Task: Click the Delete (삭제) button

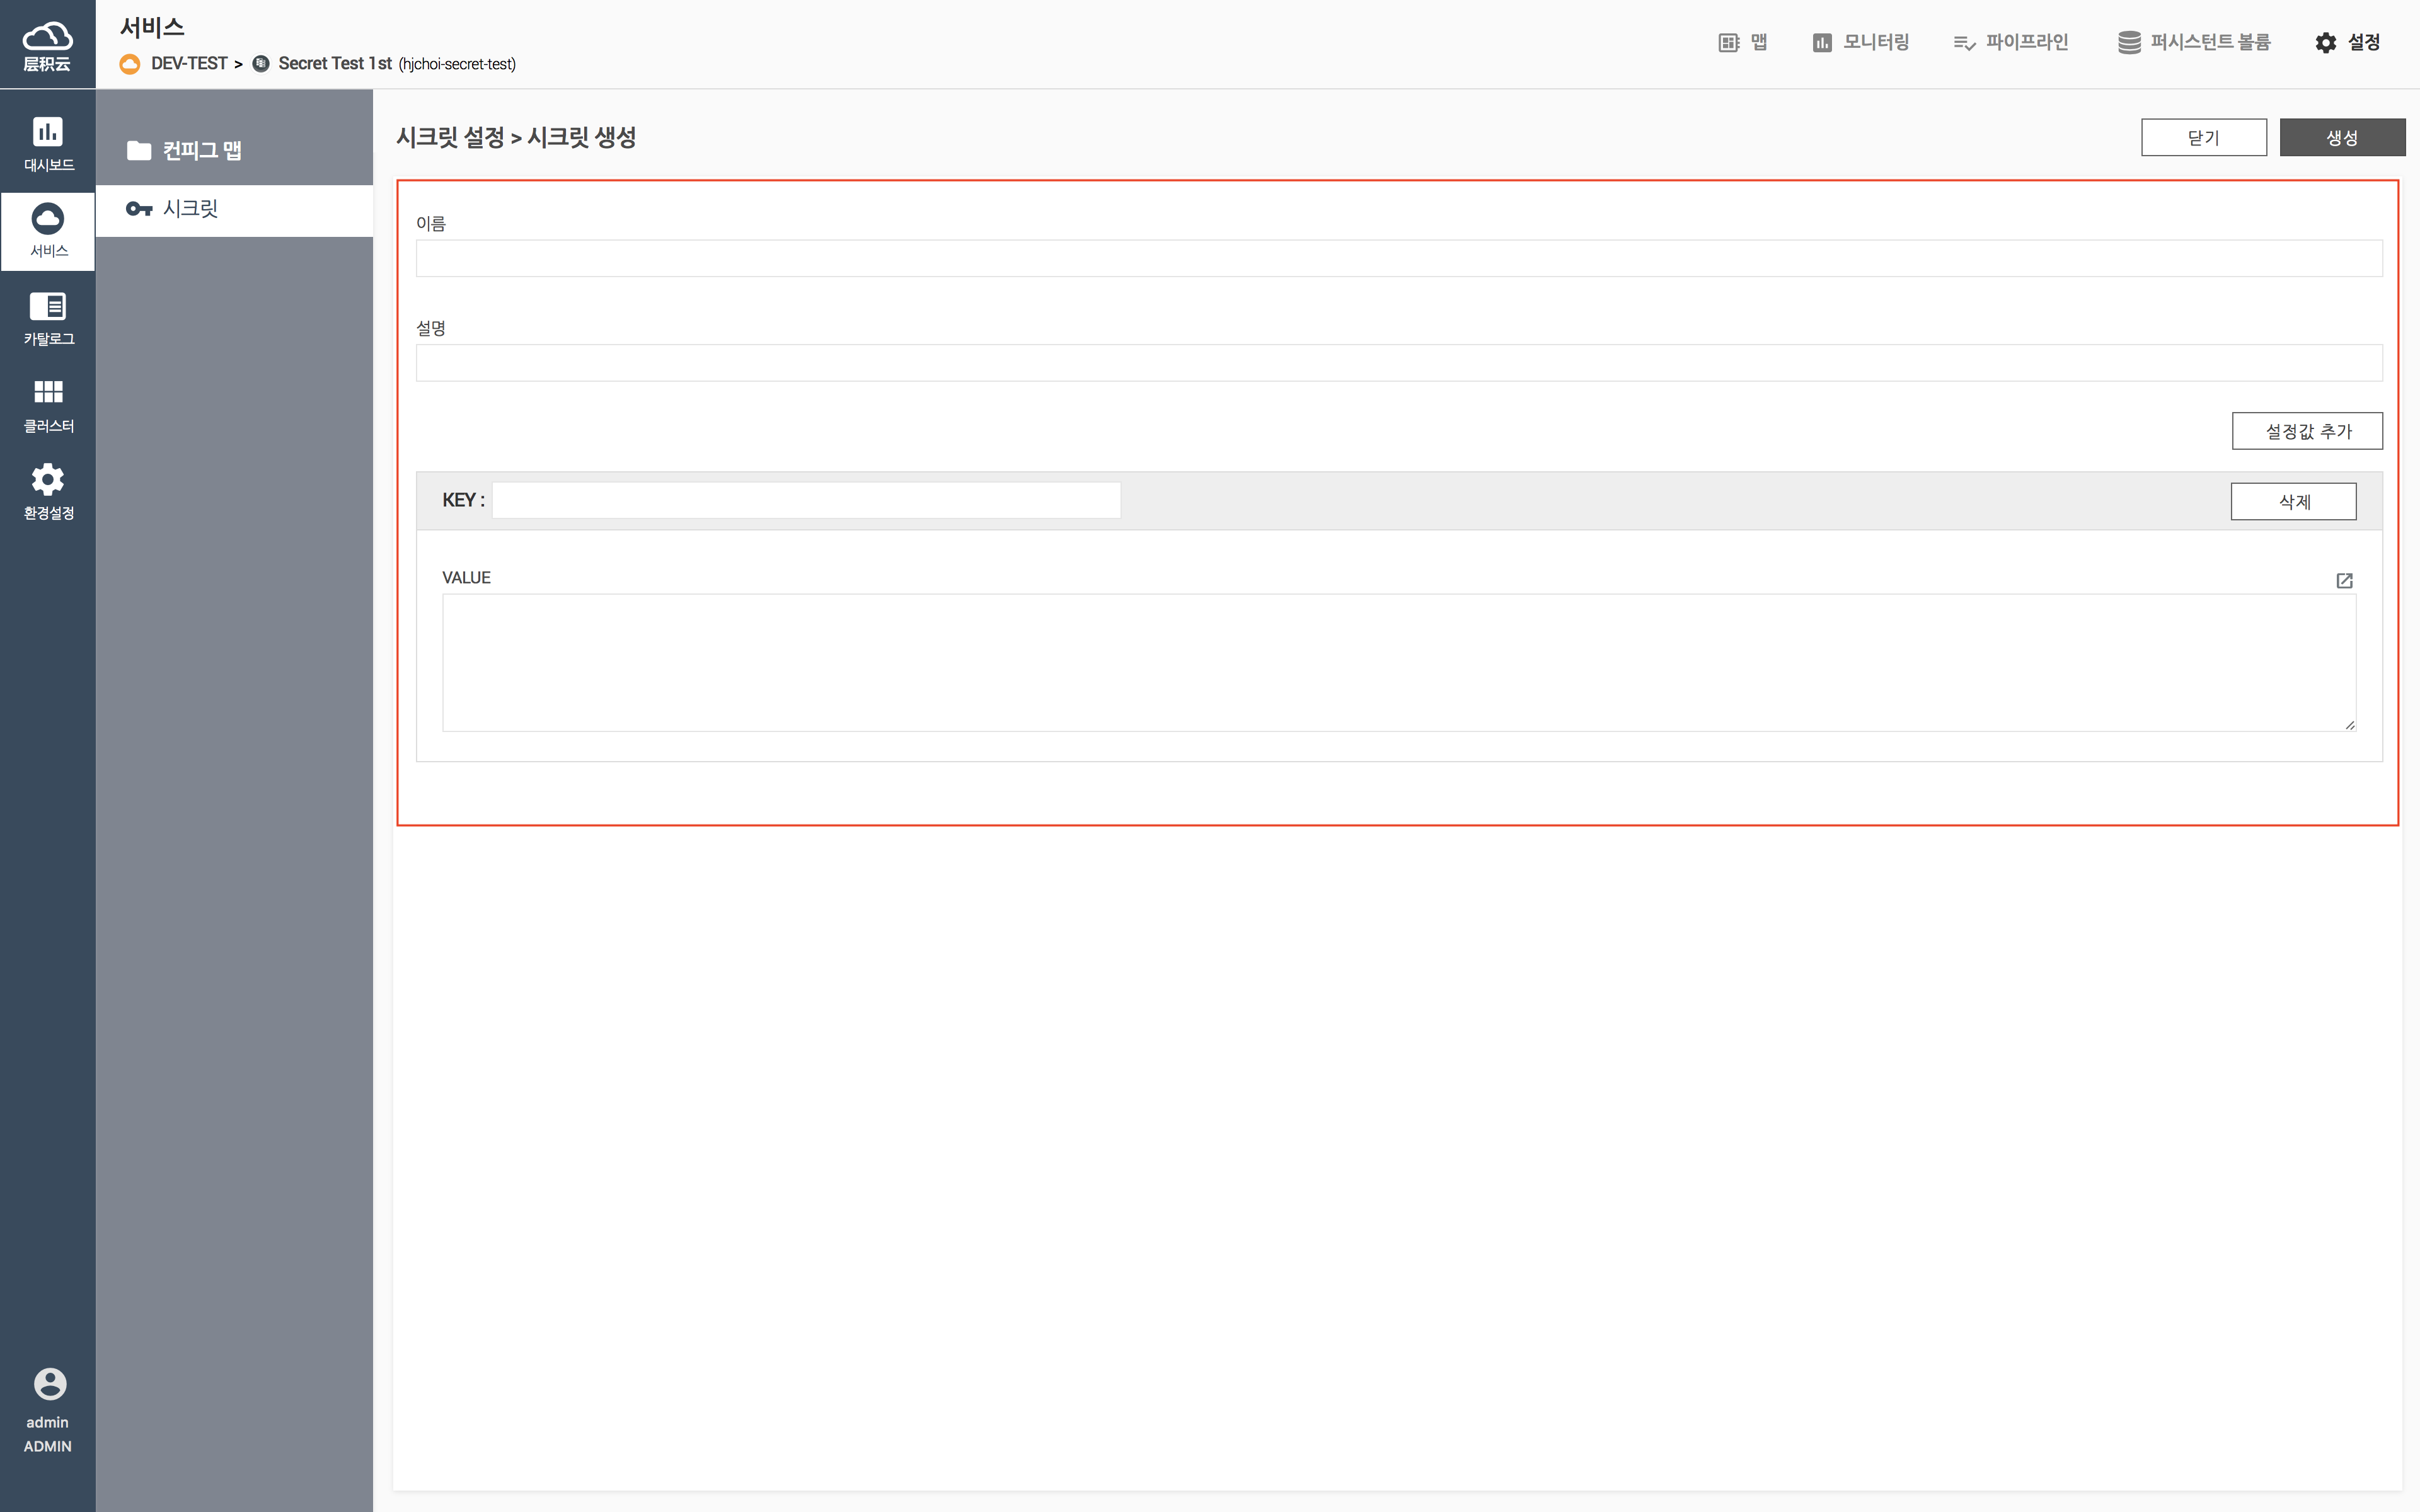Action: coord(2293,501)
